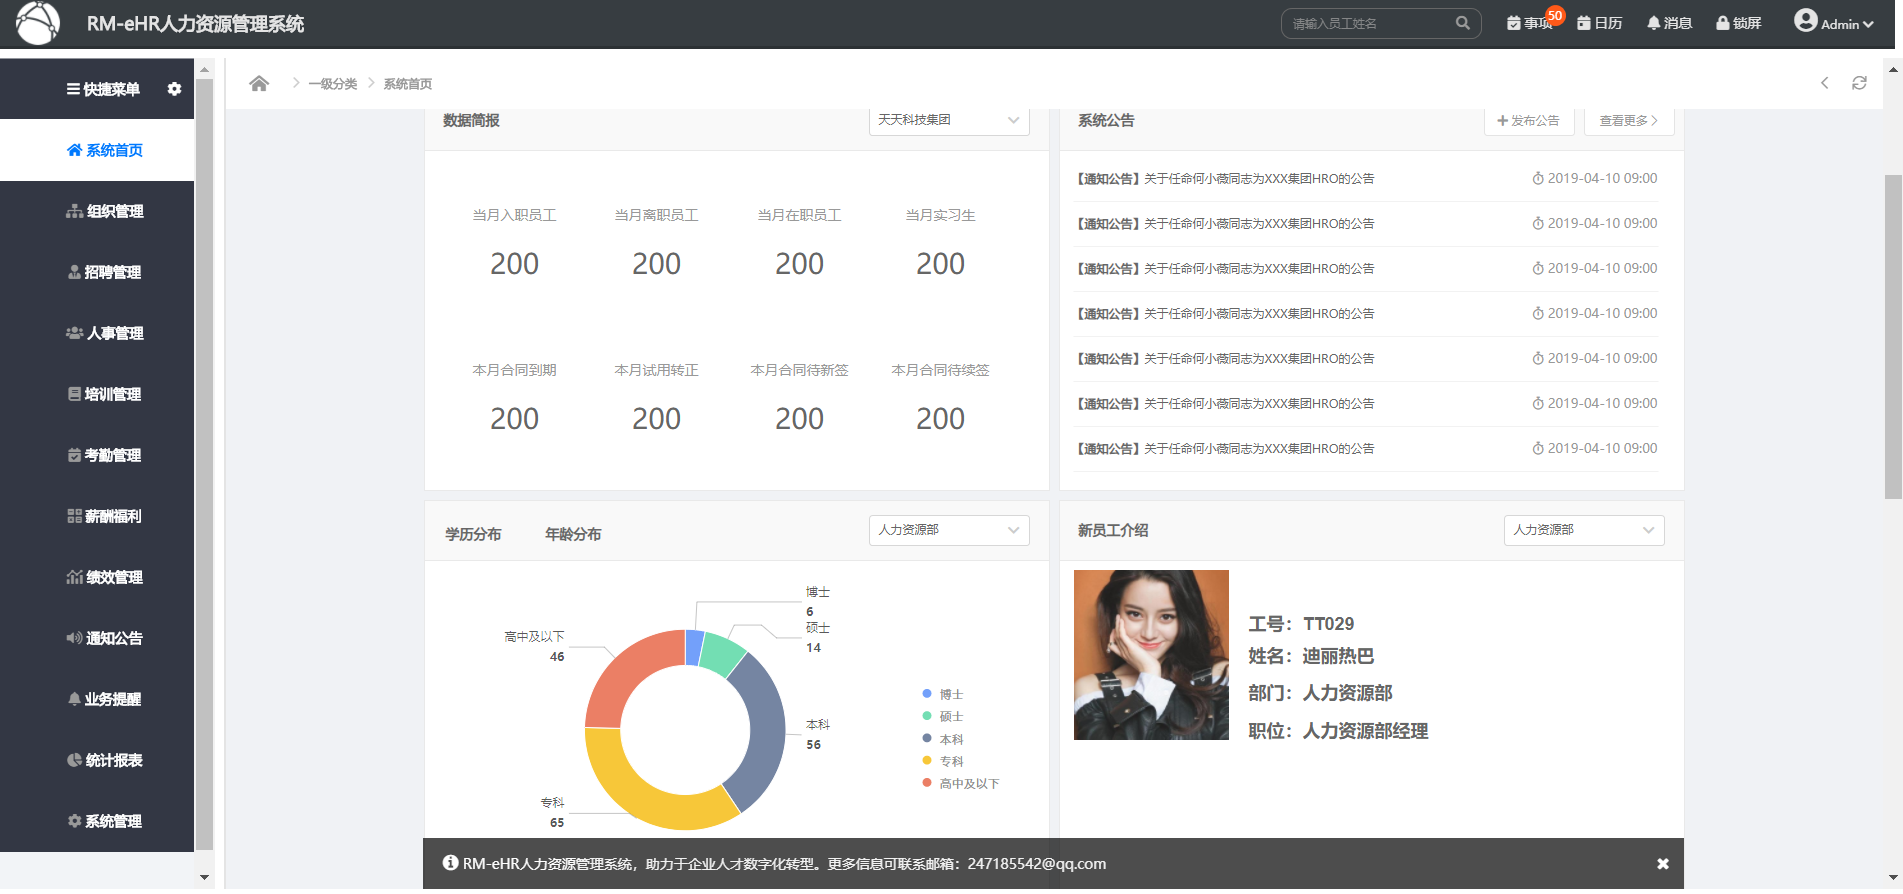Open 考勤管理 in the sidebar

pyautogui.click(x=97, y=455)
